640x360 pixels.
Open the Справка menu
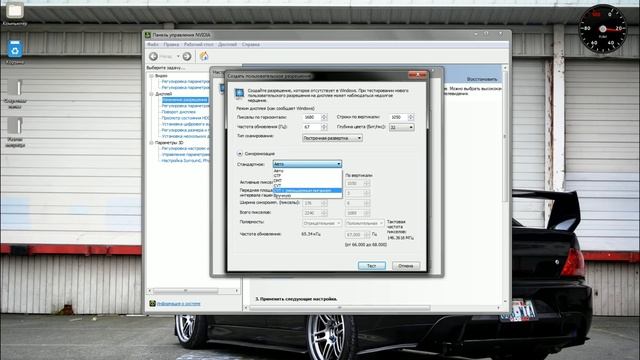click(x=251, y=44)
